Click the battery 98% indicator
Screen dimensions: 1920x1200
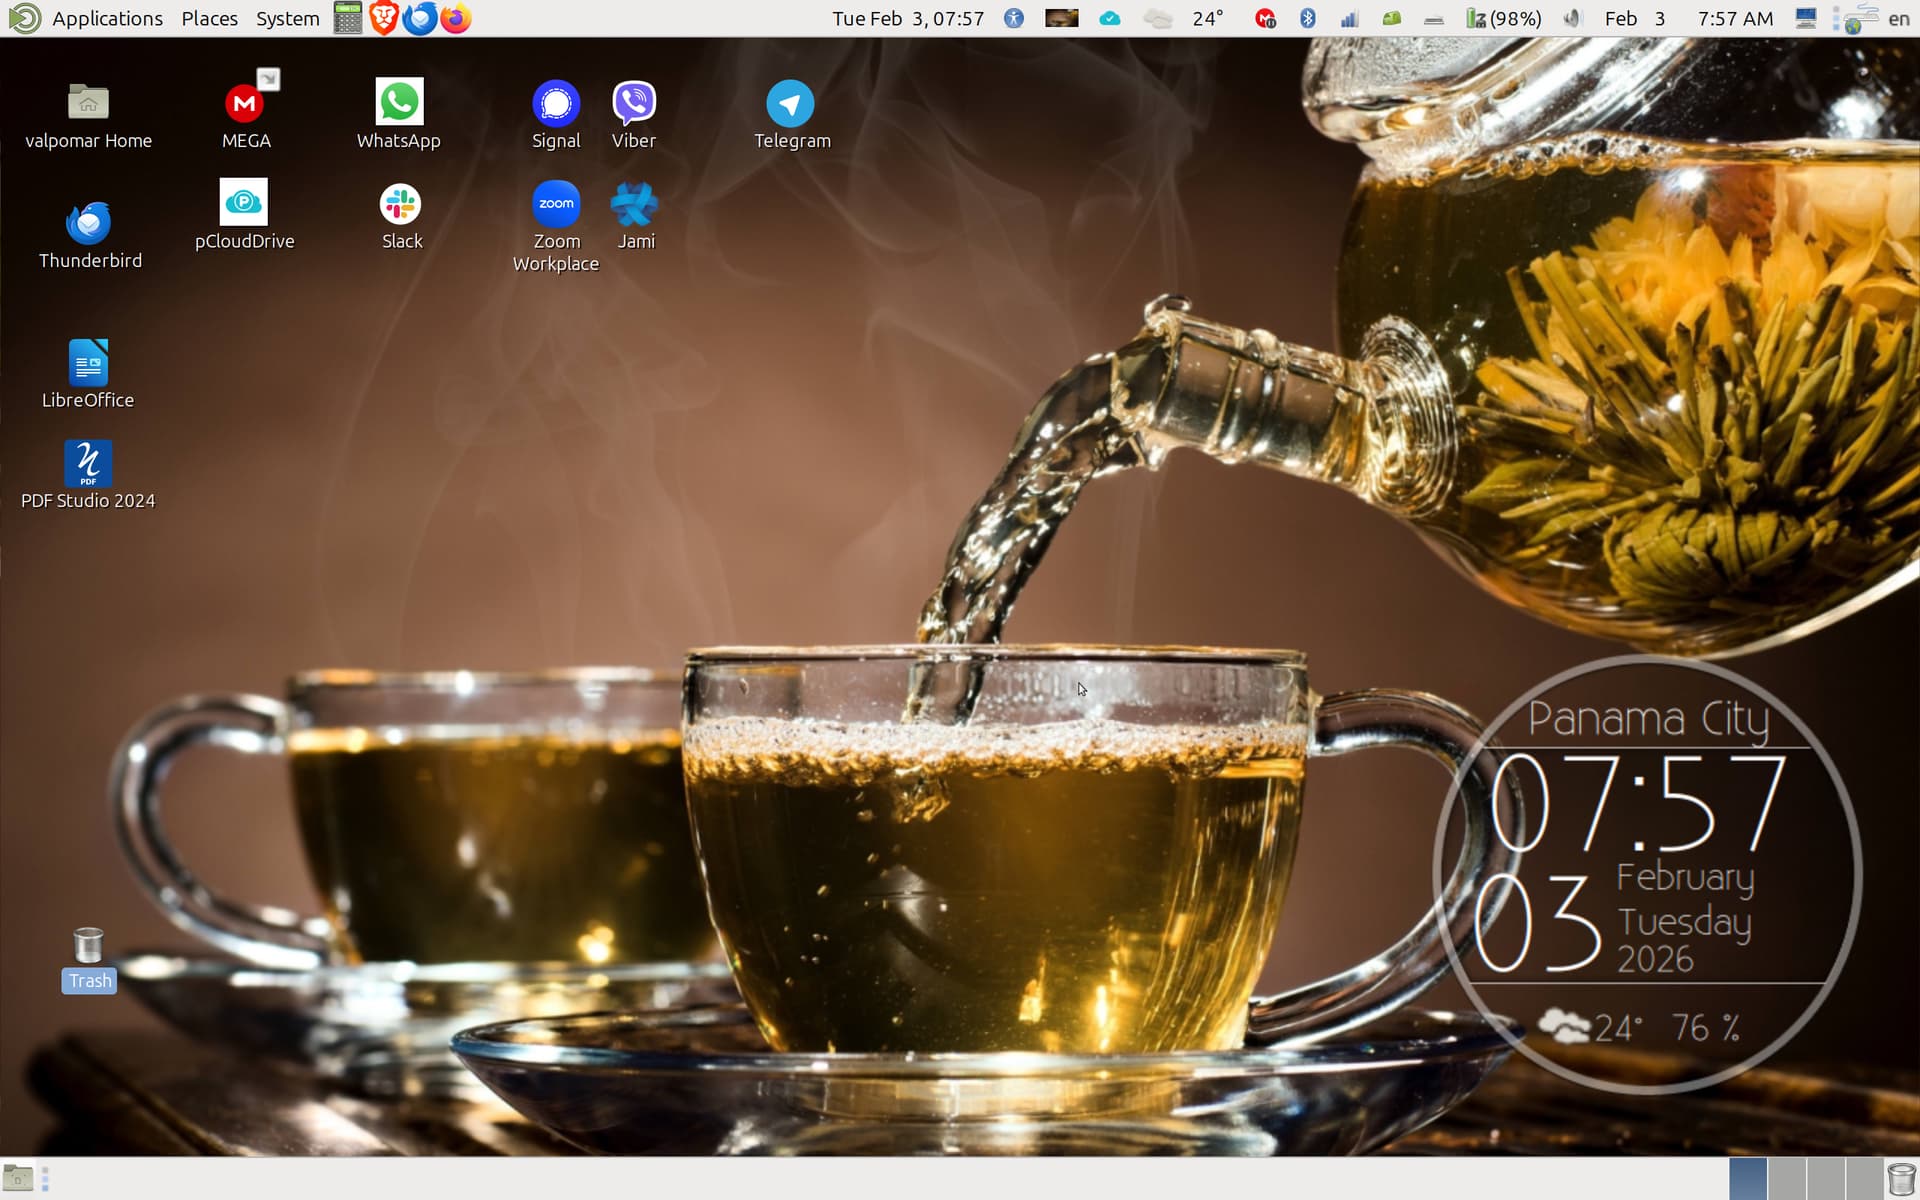[1504, 18]
